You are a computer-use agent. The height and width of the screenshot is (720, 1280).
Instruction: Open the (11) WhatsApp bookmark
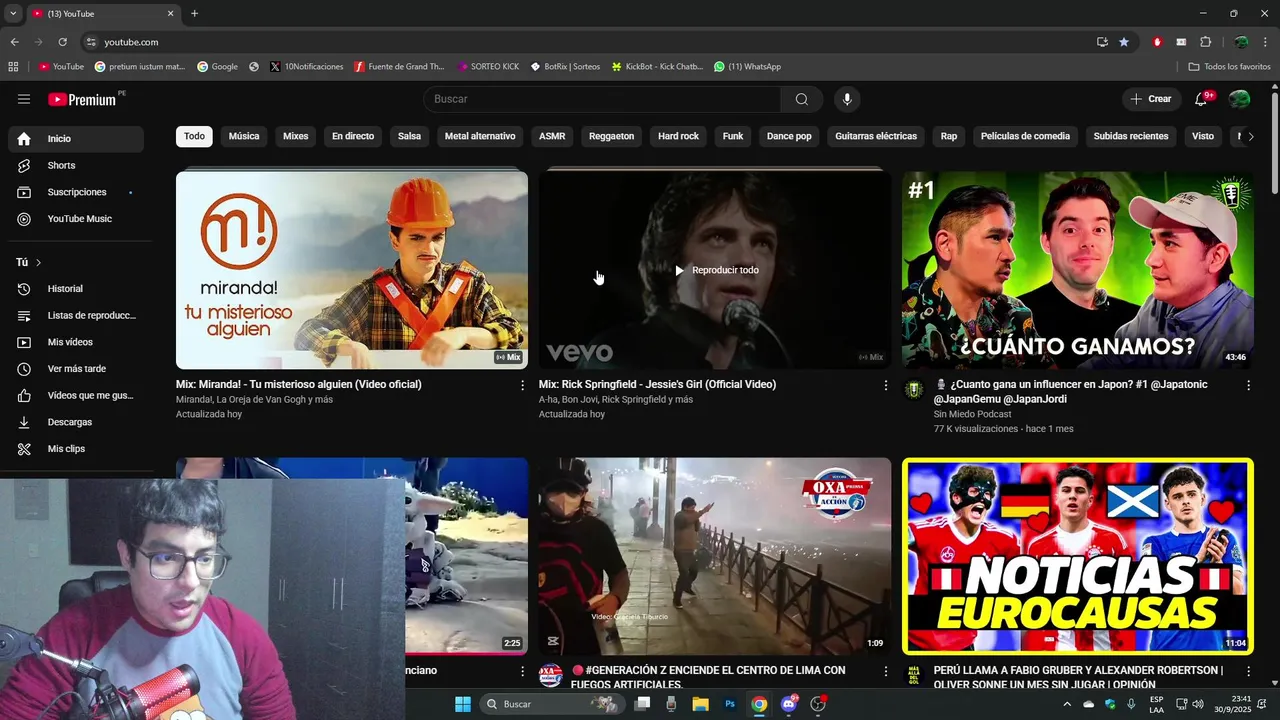click(747, 67)
